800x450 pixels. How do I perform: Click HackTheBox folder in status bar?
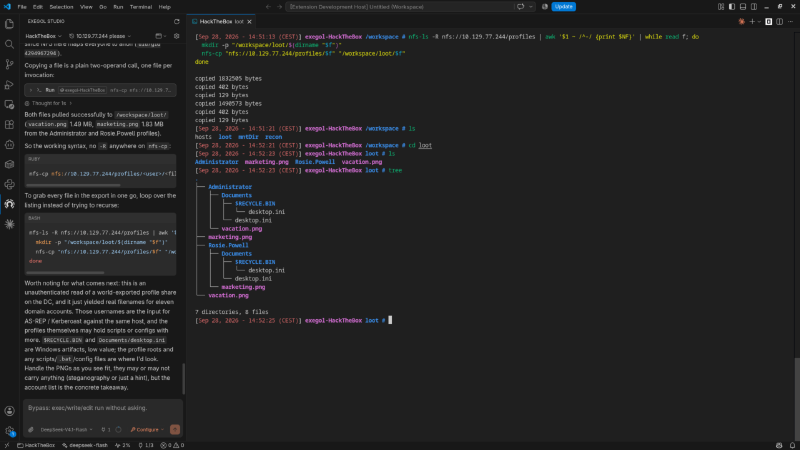point(36,445)
